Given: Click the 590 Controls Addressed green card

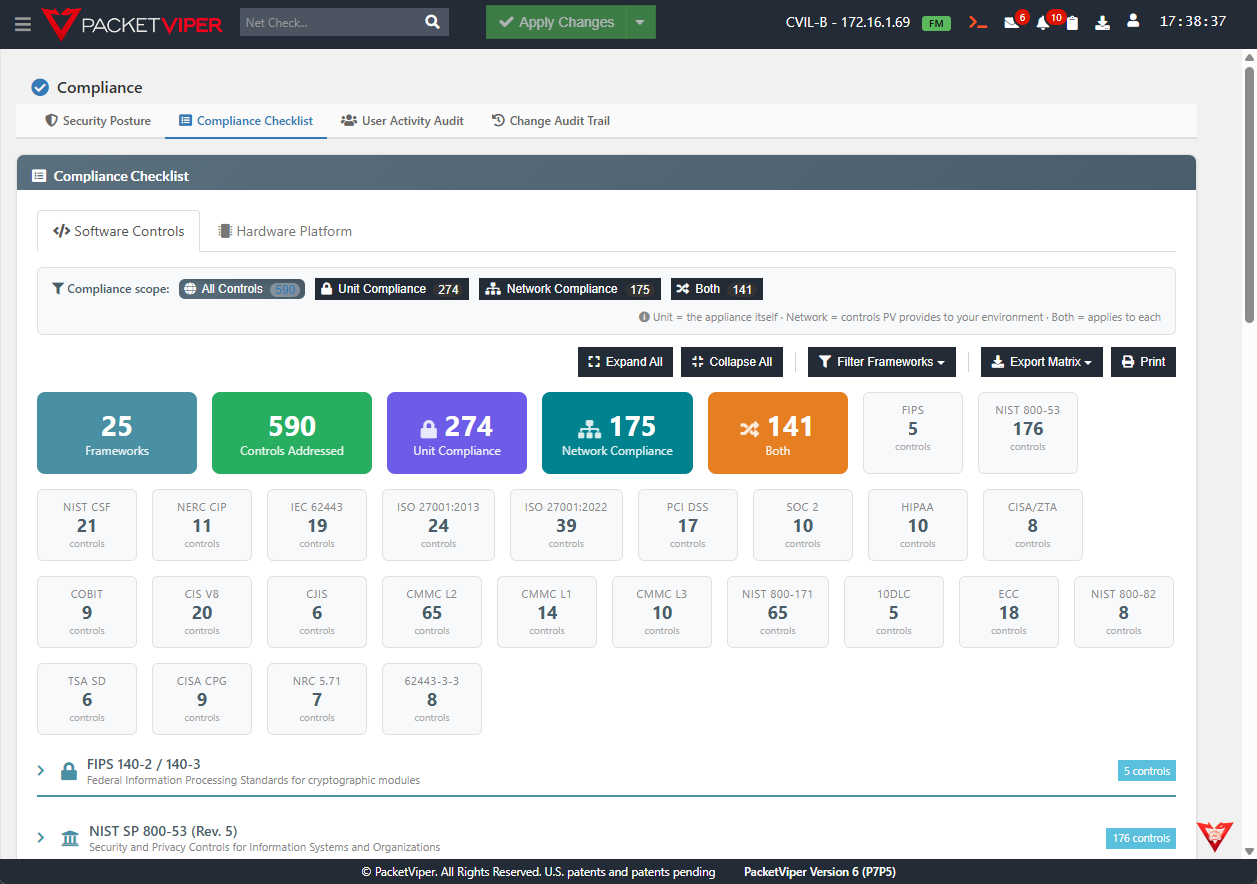Looking at the screenshot, I should click(x=292, y=433).
